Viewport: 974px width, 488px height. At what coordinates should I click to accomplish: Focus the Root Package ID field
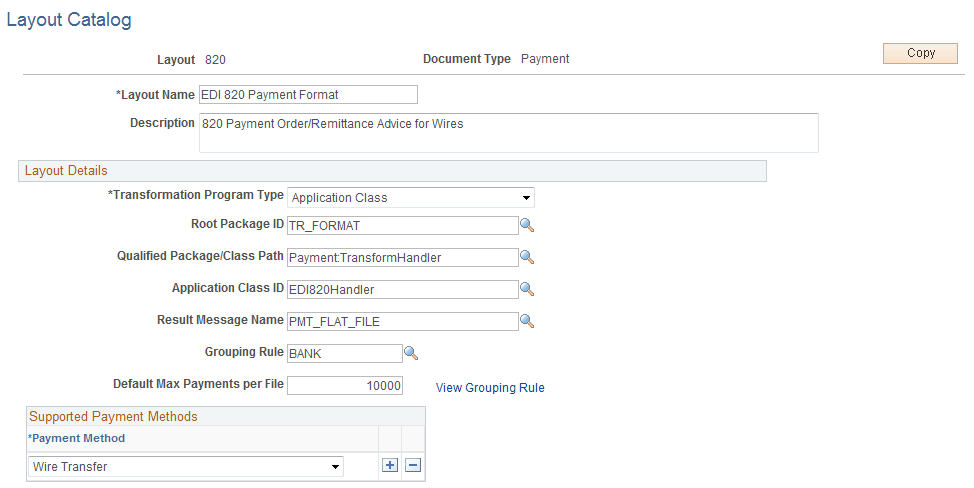tap(402, 226)
